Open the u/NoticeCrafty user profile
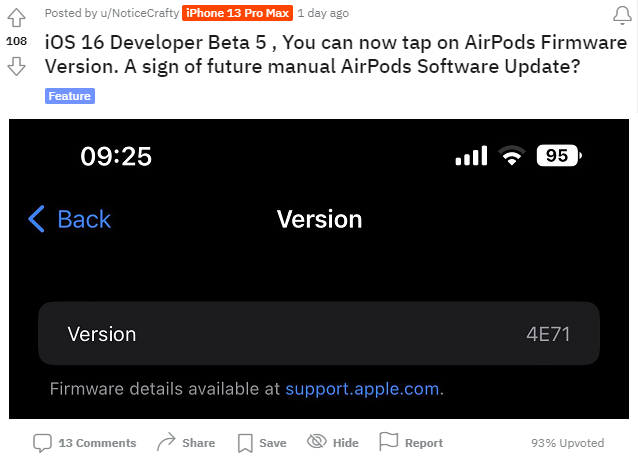Screen dimensions: 638x466 pos(140,13)
